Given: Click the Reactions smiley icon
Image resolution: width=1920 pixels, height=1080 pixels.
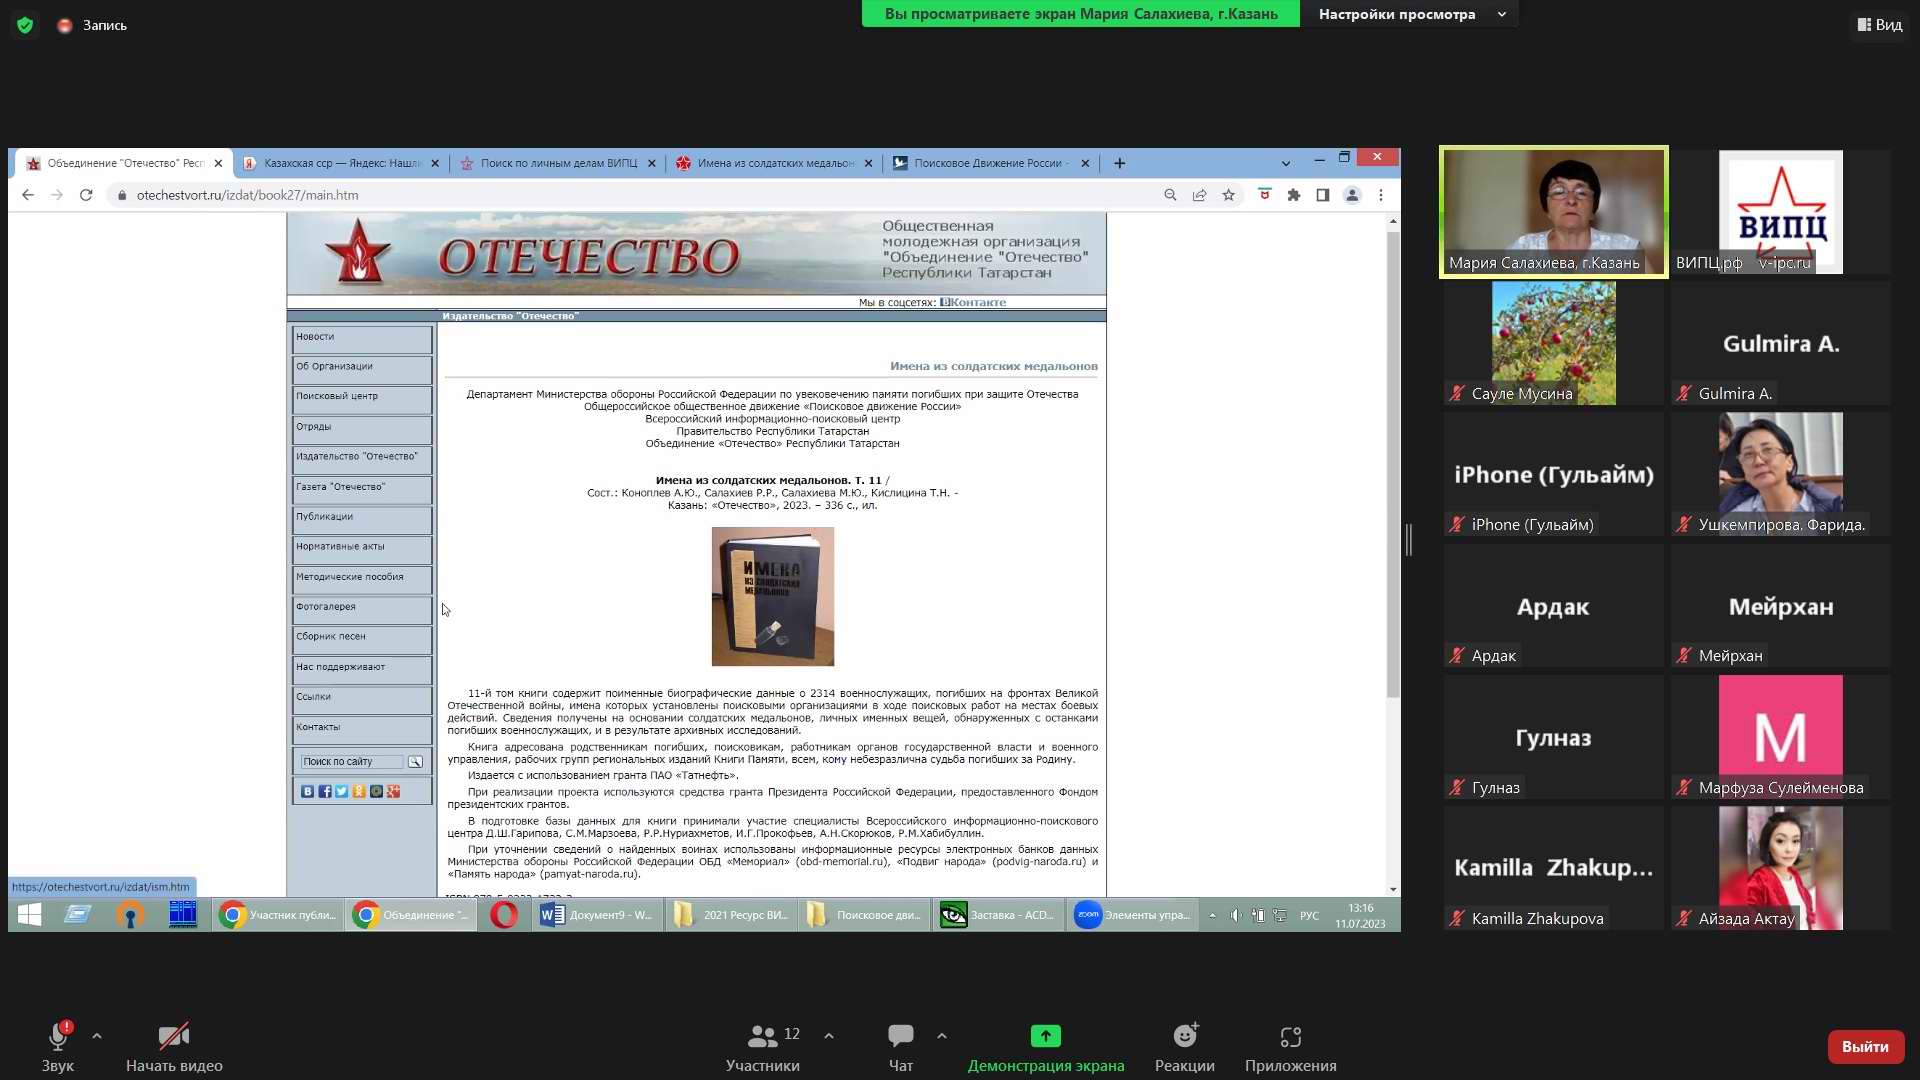Looking at the screenshot, I should click(x=1185, y=1036).
